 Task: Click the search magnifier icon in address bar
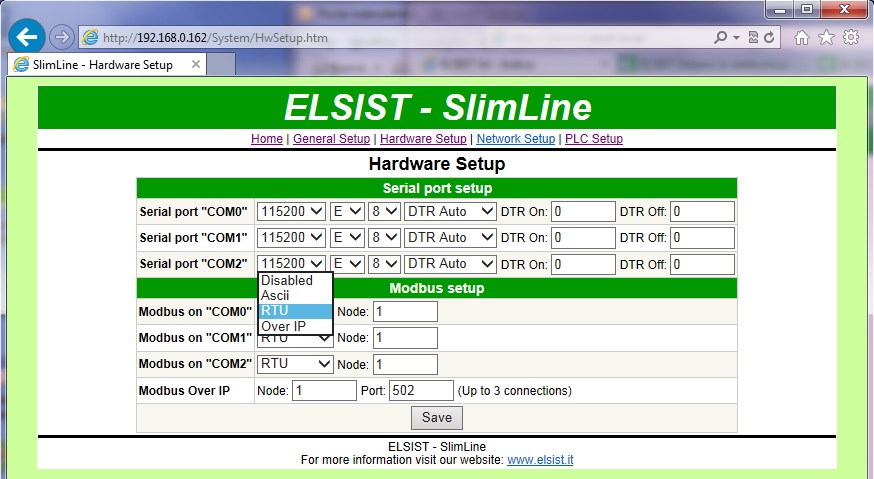click(720, 37)
